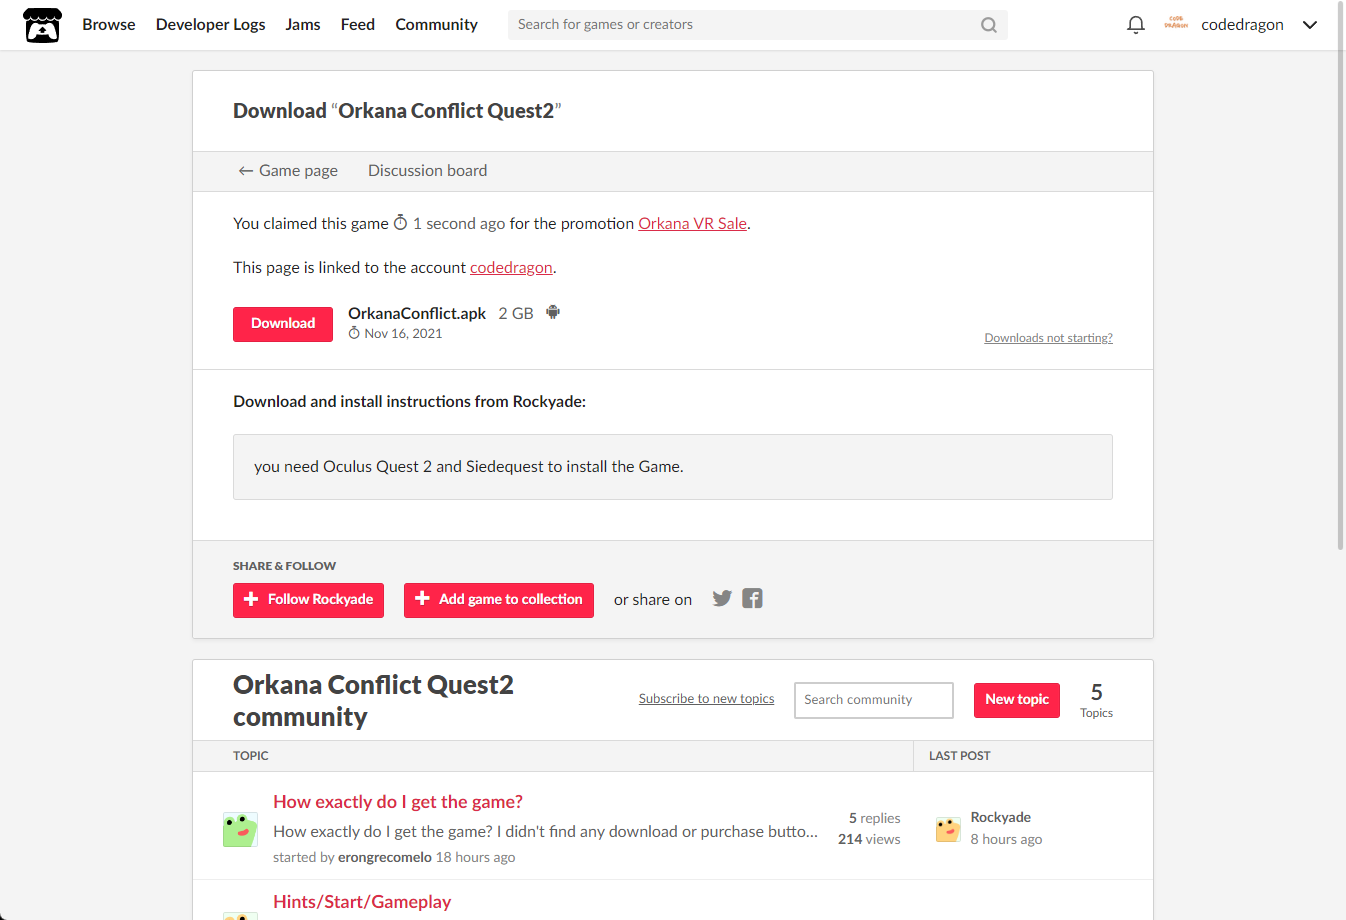Click the search magnifier icon
The width and height of the screenshot is (1346, 920).
click(989, 25)
